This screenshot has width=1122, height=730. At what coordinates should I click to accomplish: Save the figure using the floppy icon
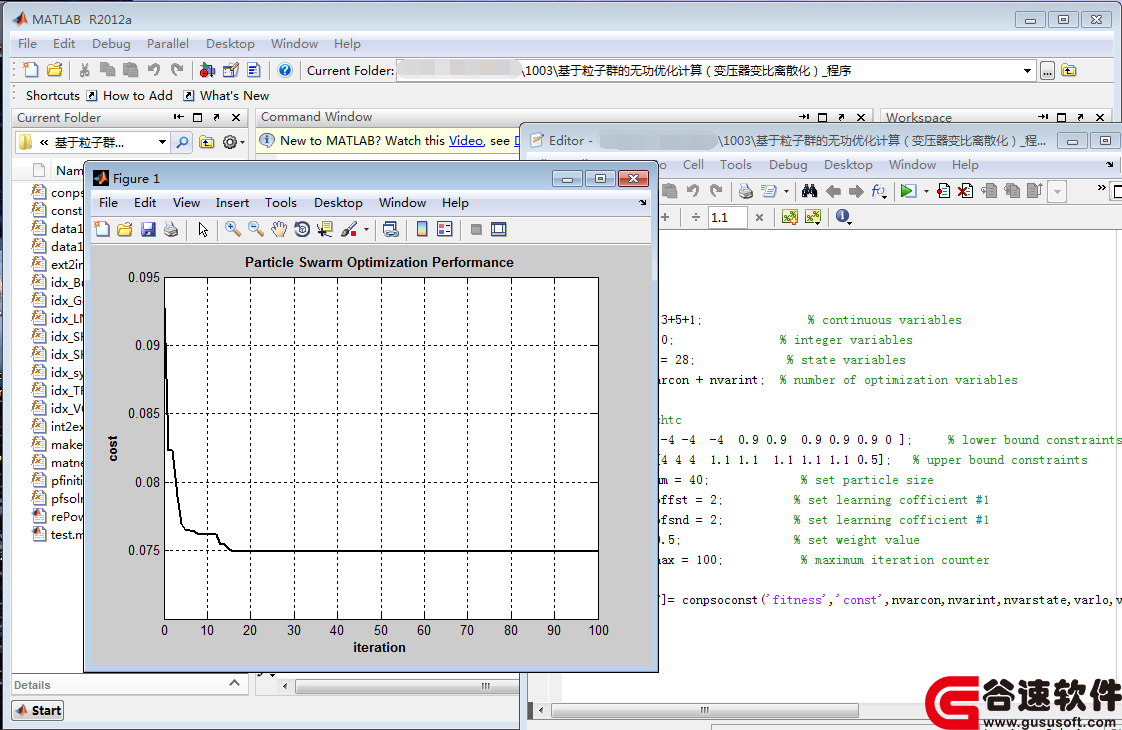pyautogui.click(x=148, y=229)
